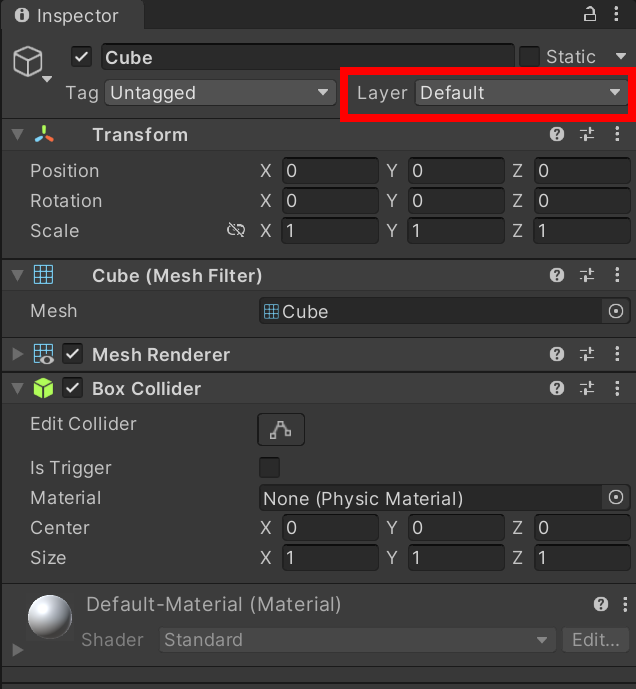Screen dimensions: 636x689
Task: Open Mesh Renderer more options menu
Action: click(x=617, y=354)
